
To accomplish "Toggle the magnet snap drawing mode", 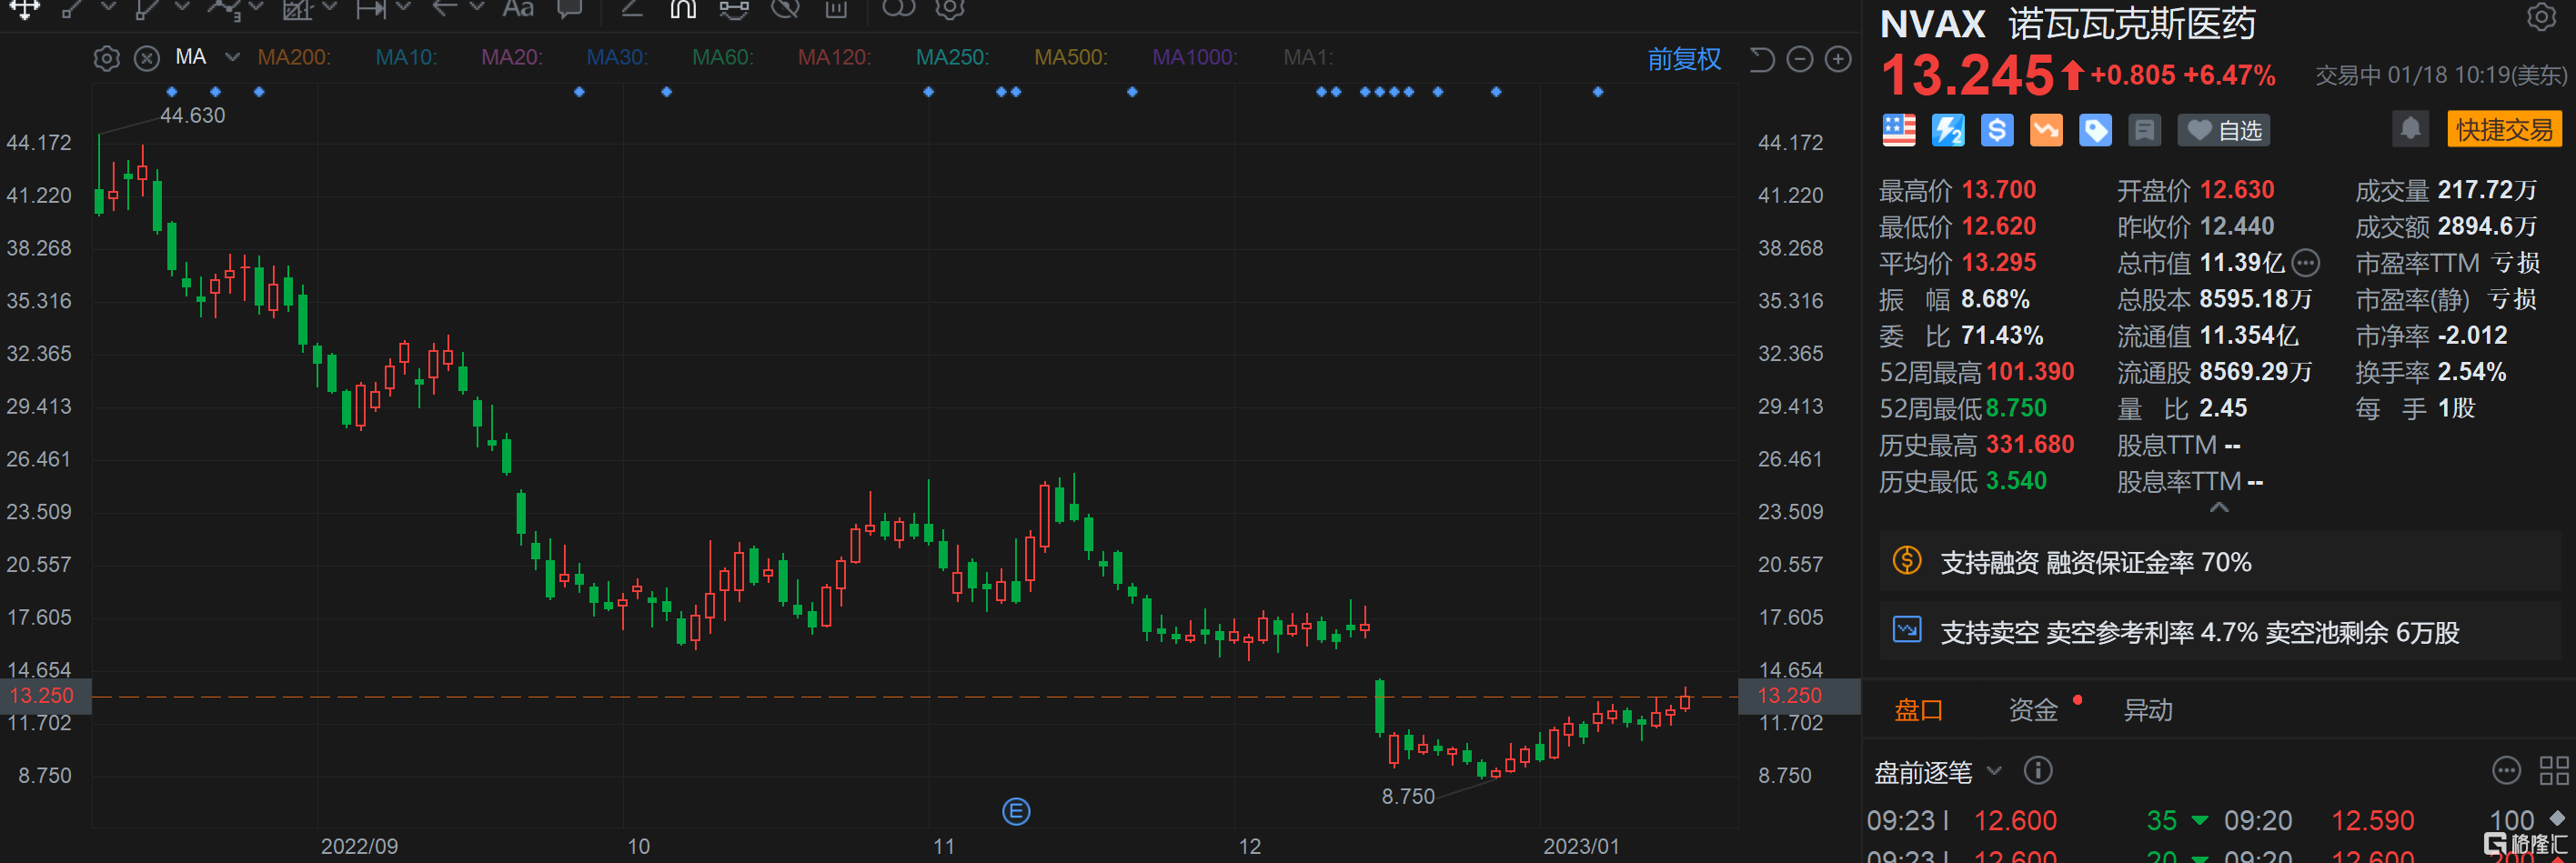I will 683,9.
